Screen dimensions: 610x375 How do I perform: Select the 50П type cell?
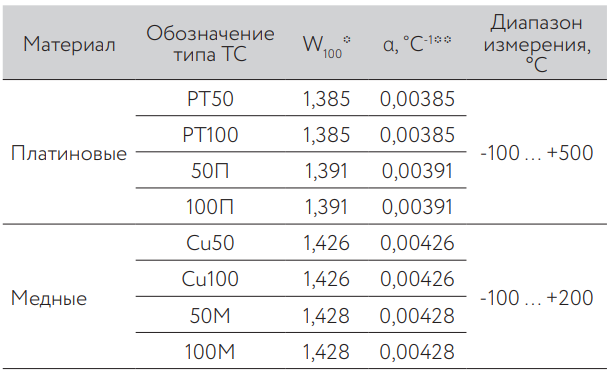tap(210, 171)
